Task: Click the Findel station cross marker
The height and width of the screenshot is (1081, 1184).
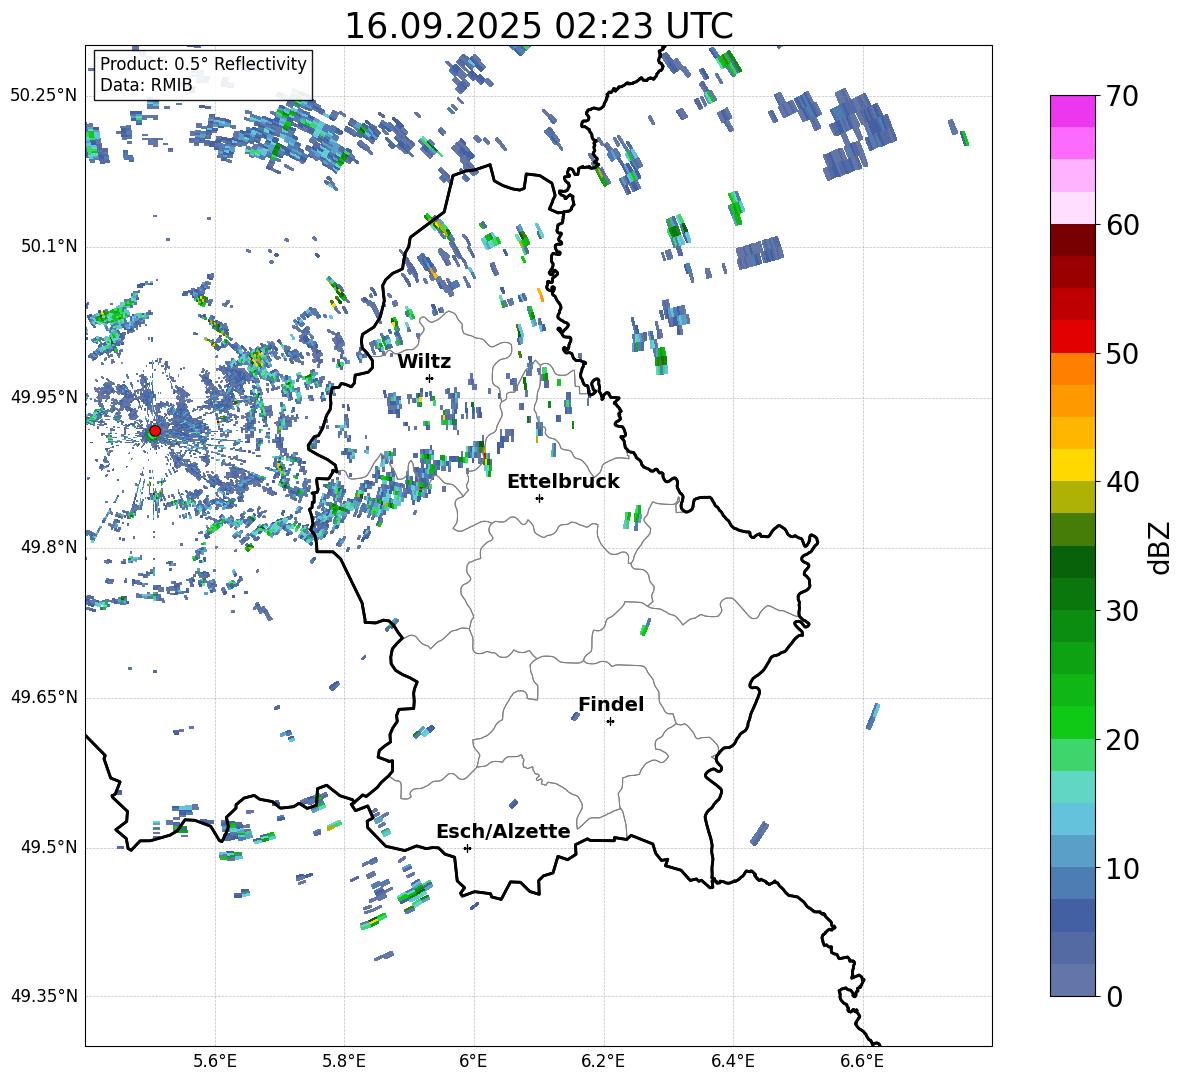Action: tap(610, 722)
